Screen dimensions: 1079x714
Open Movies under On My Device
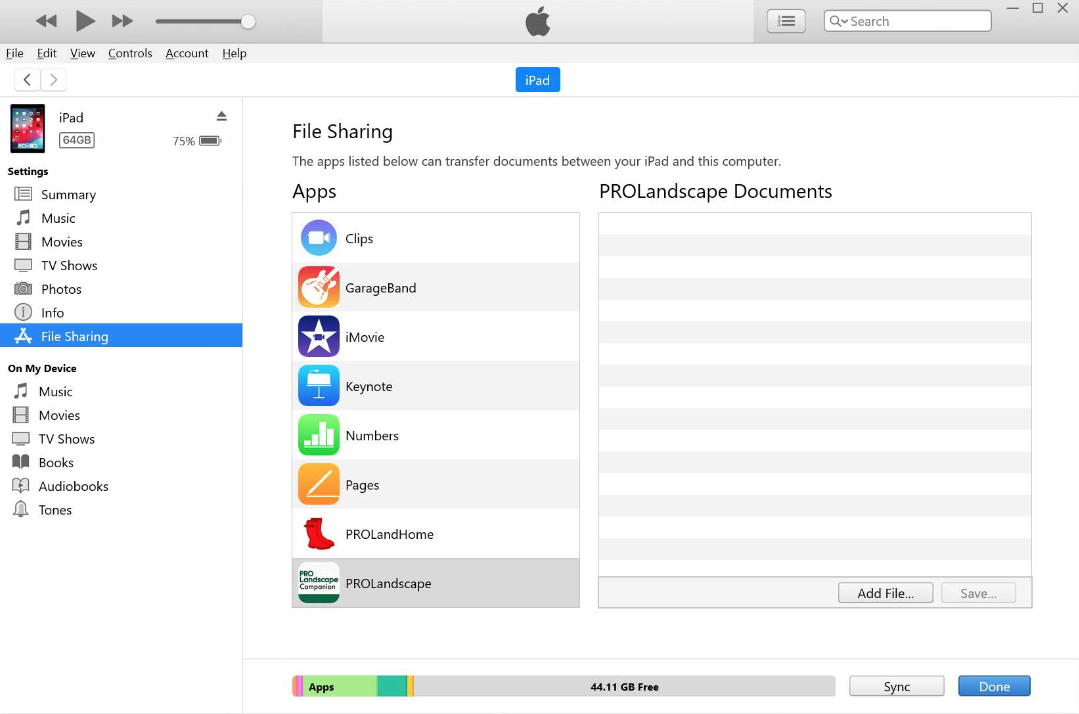tap(121, 415)
